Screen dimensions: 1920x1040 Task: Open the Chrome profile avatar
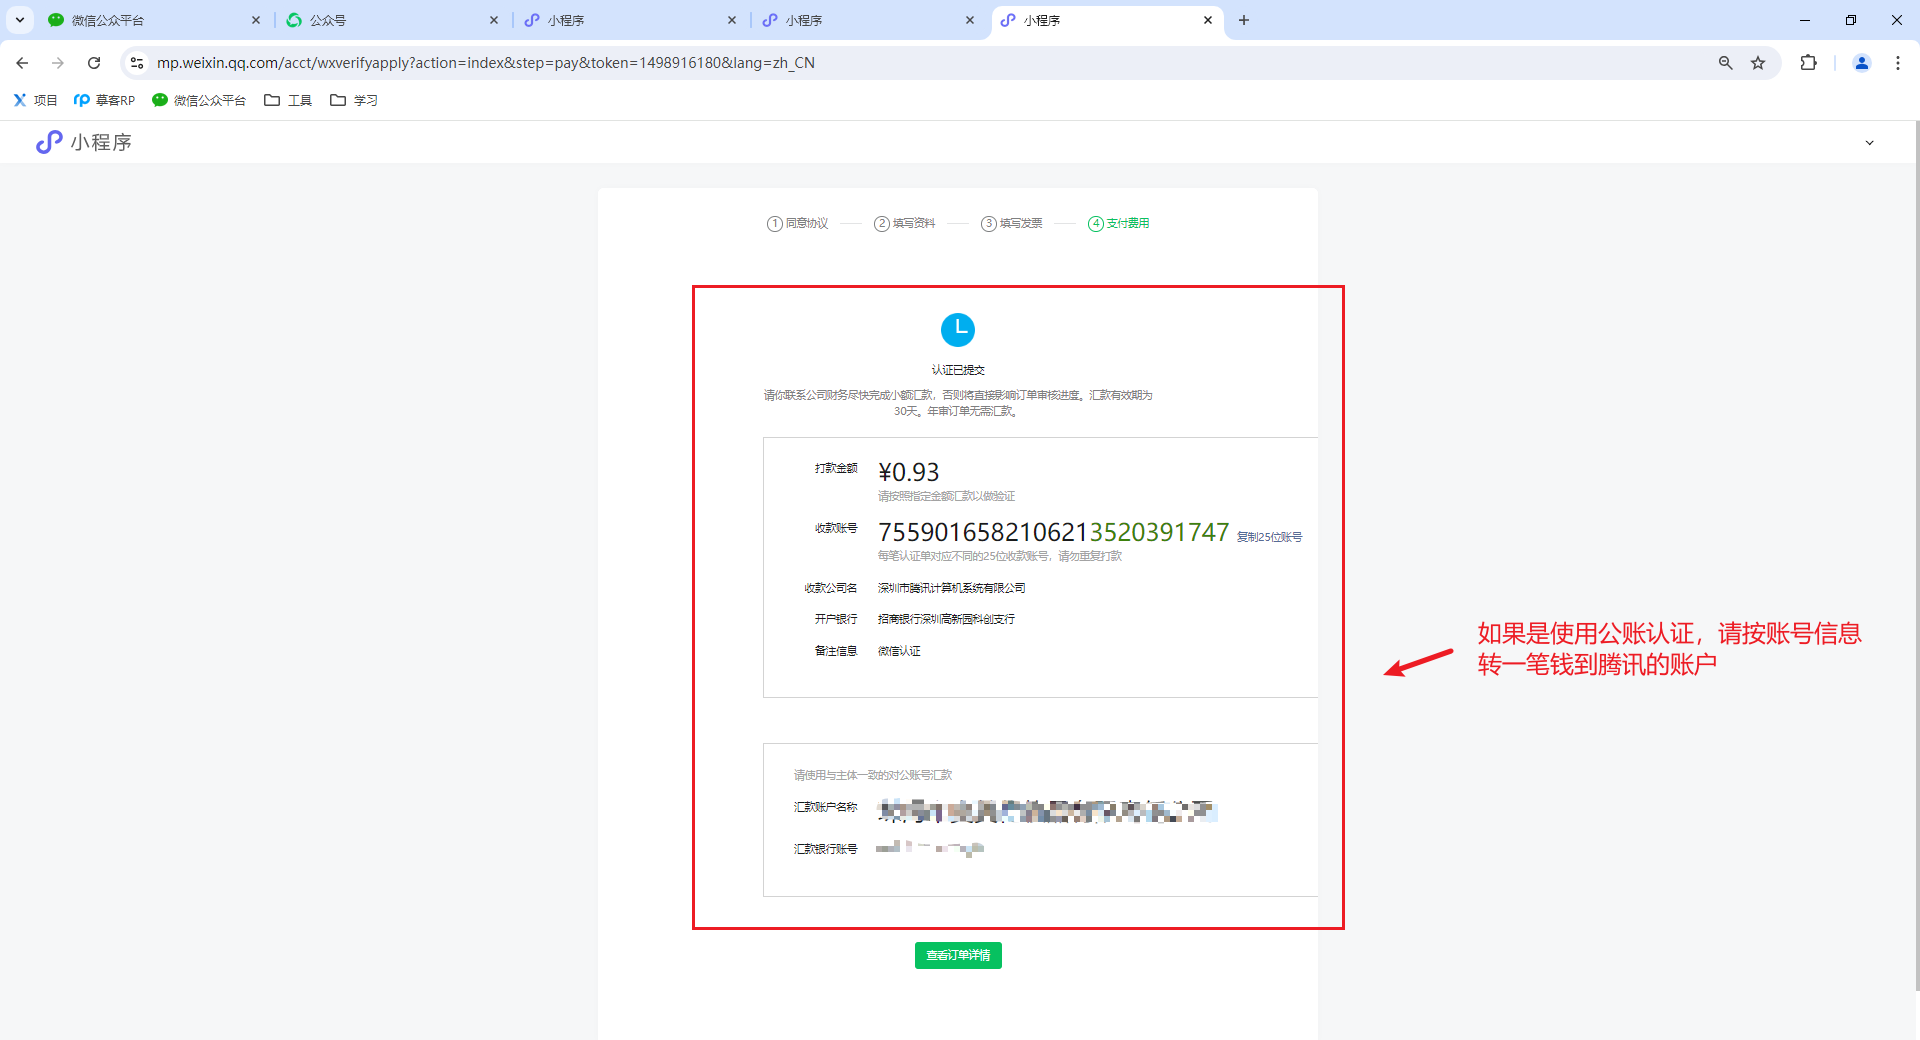pyautogui.click(x=1862, y=63)
